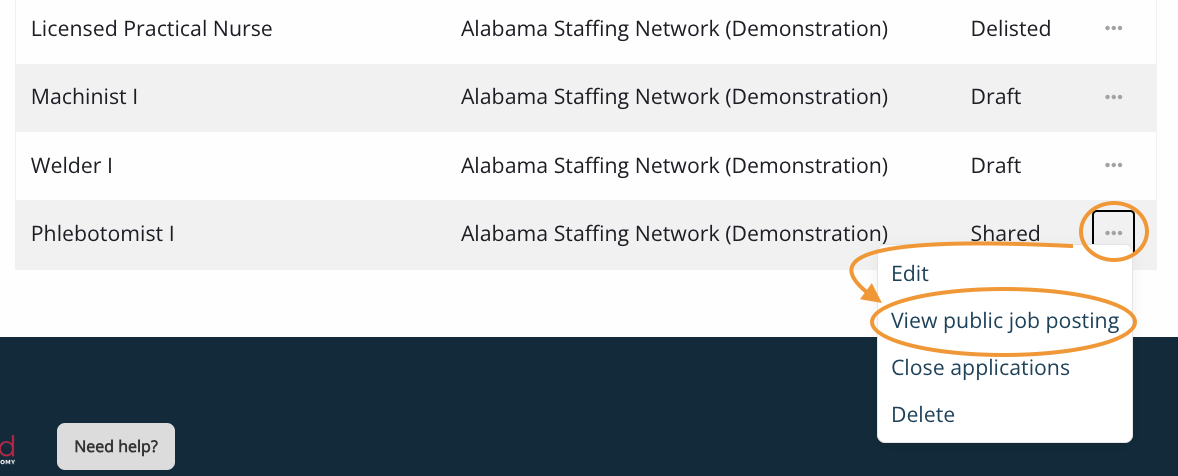Click the Licensed Practical Nurse job title

(151, 29)
